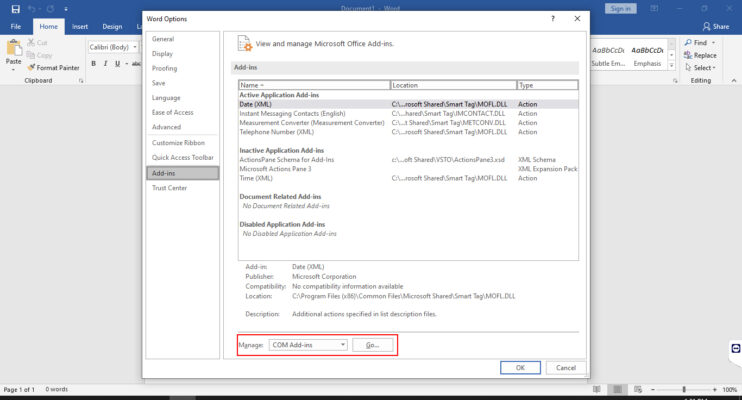Open the Find dropdown arrow

(713, 43)
